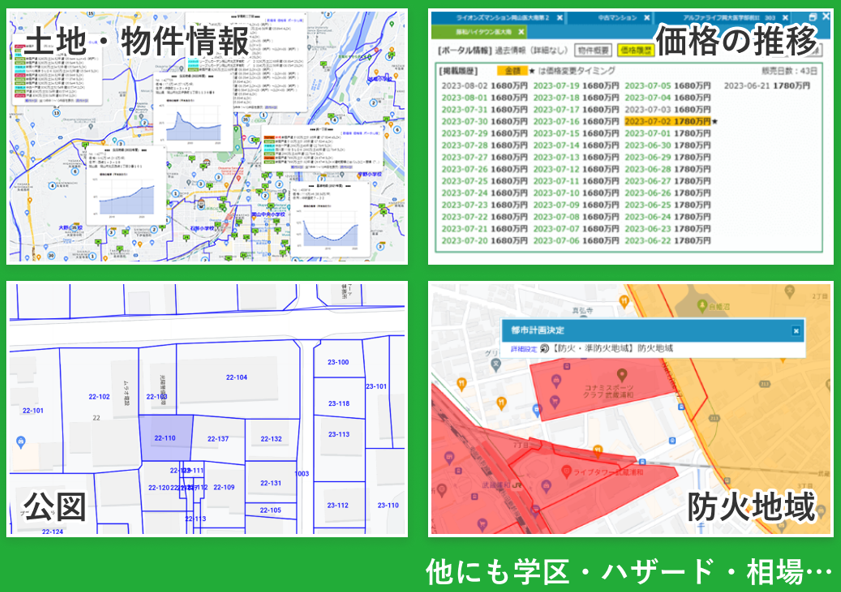Close the 都市計画決定 popup
Viewport: 841px width, 592px height.
click(796, 330)
